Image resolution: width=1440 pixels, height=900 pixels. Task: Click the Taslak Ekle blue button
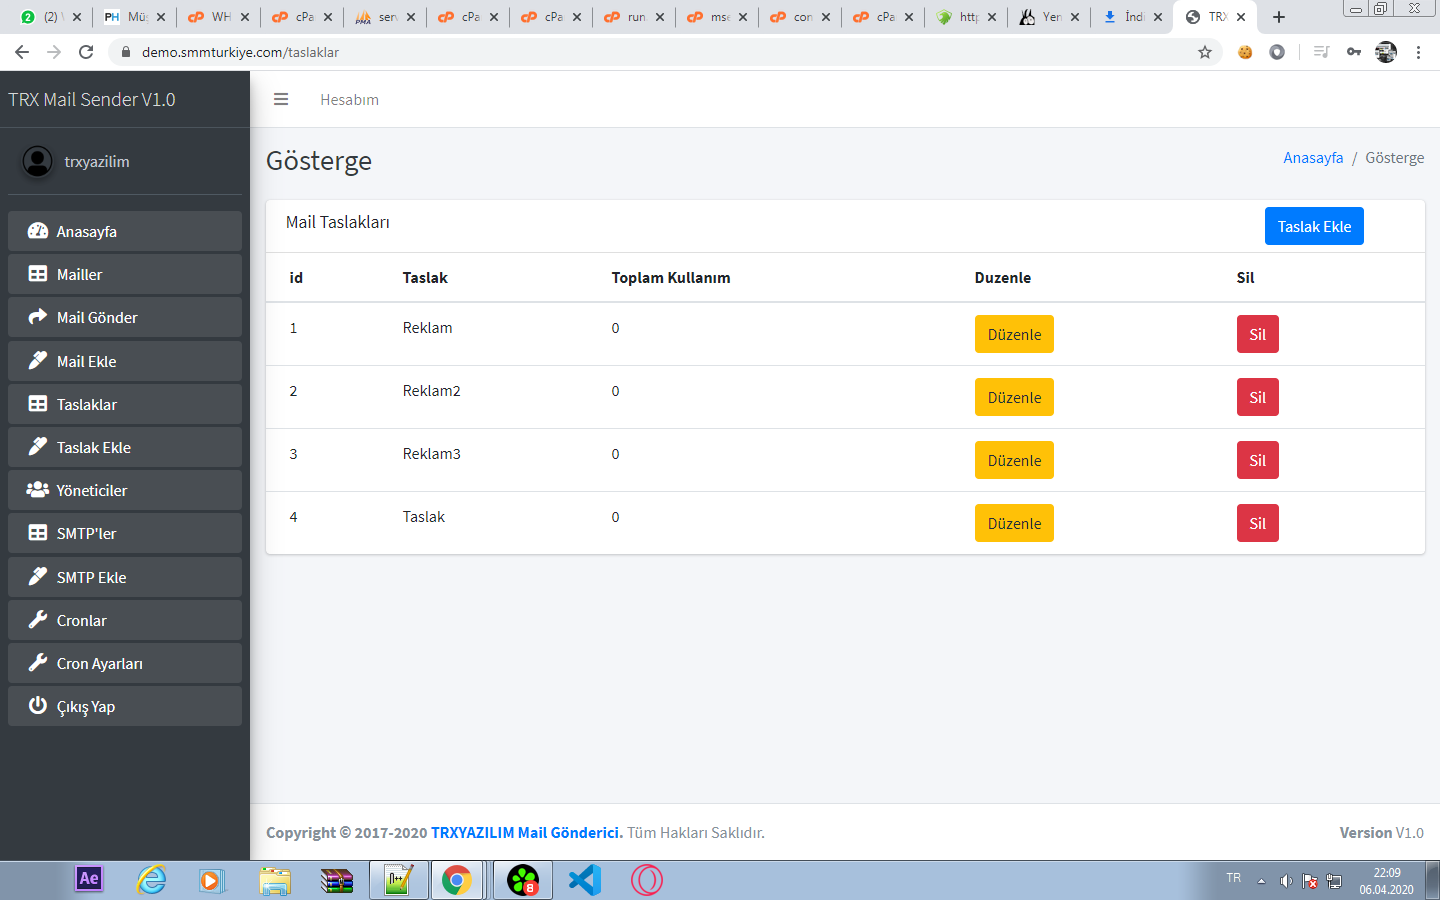1313,226
